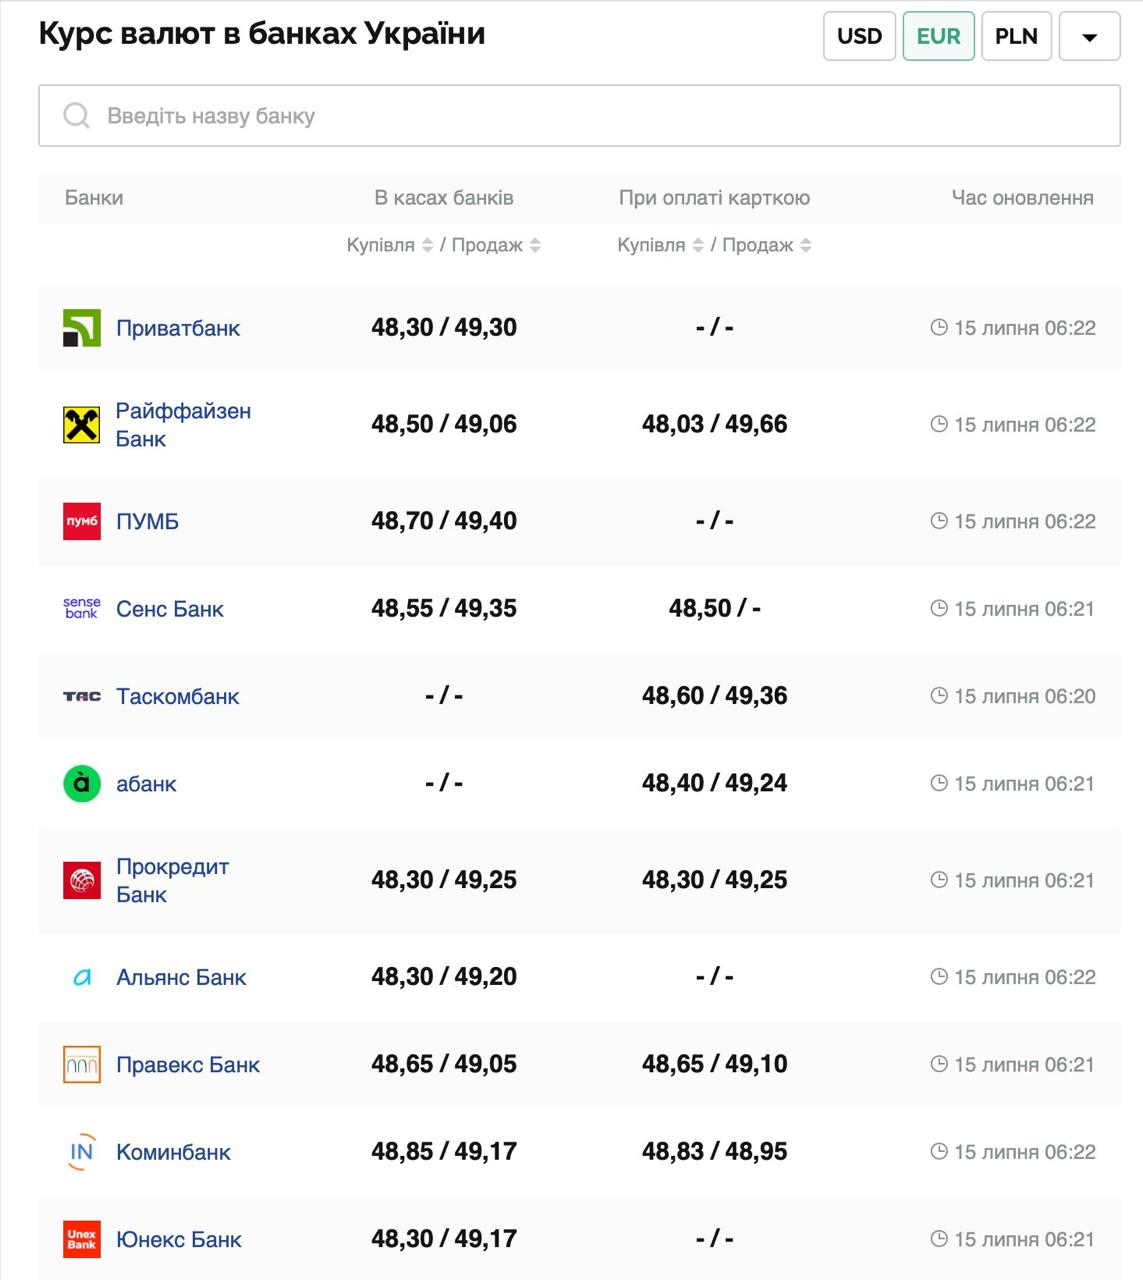
Task: Click the Райффайзен Банк logo icon
Action: pos(82,425)
